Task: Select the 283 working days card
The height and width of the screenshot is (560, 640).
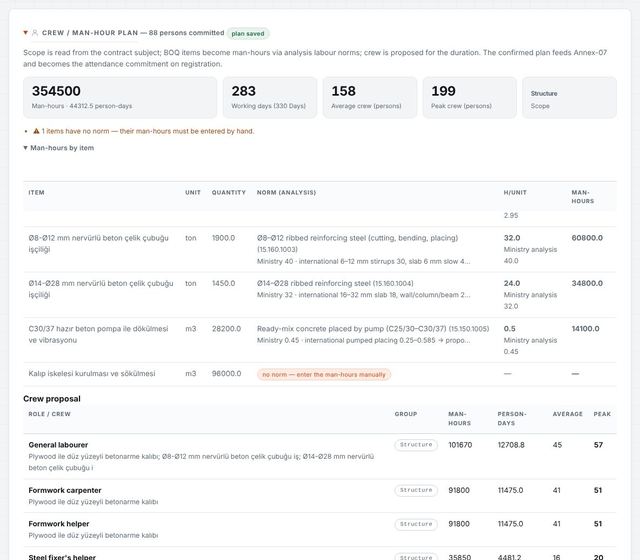Action: 270,98
